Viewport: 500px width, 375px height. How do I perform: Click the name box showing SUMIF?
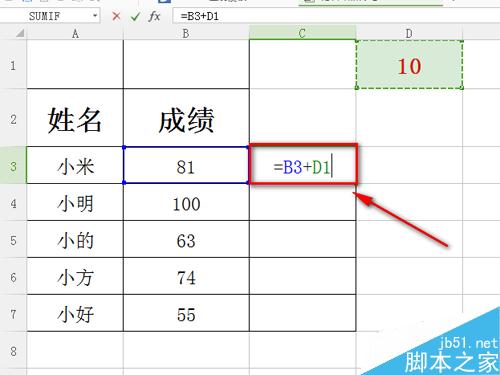[x=50, y=16]
